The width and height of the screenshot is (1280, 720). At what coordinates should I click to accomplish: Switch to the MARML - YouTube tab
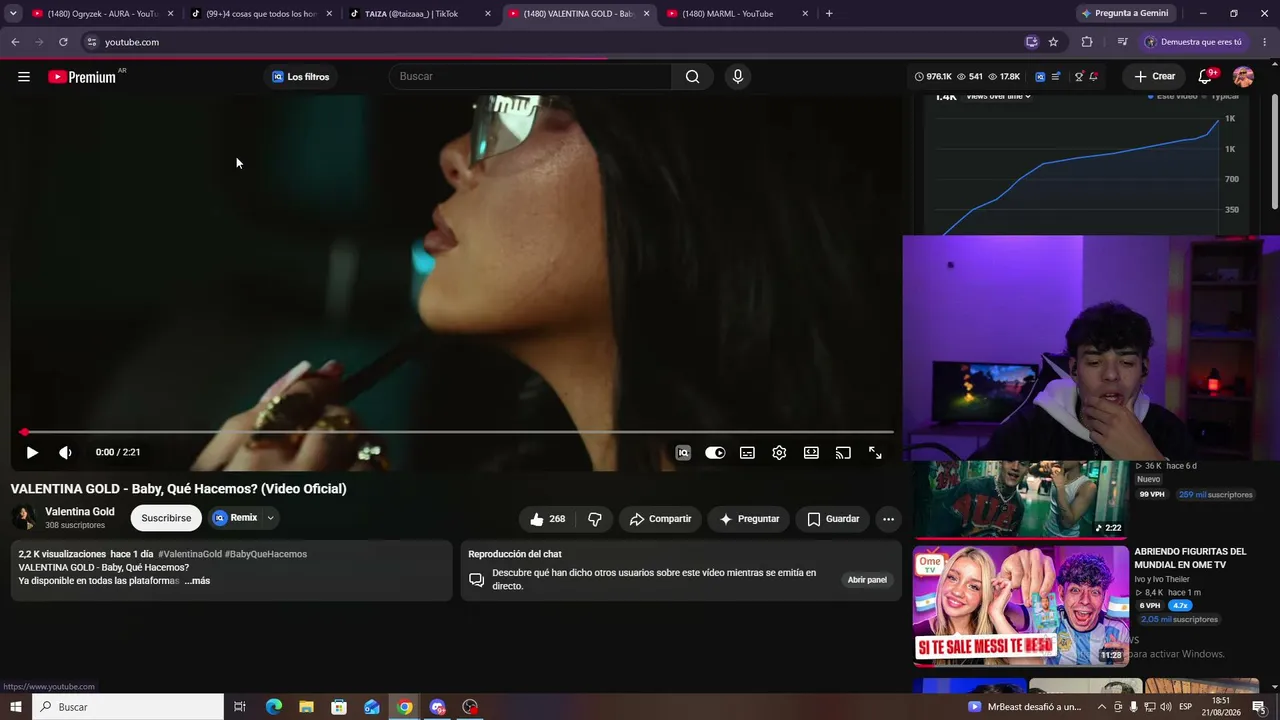click(x=738, y=14)
